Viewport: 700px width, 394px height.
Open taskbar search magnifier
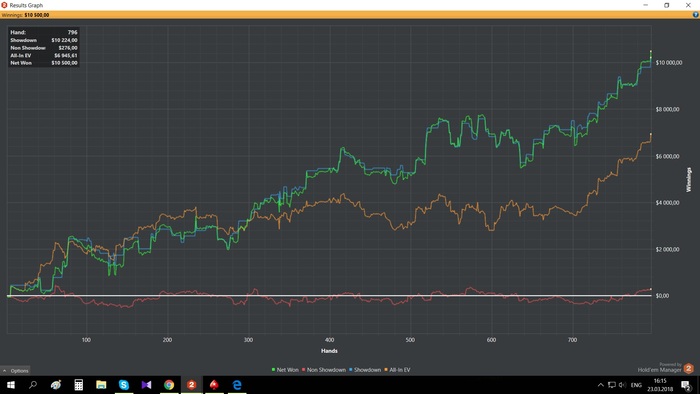33,385
